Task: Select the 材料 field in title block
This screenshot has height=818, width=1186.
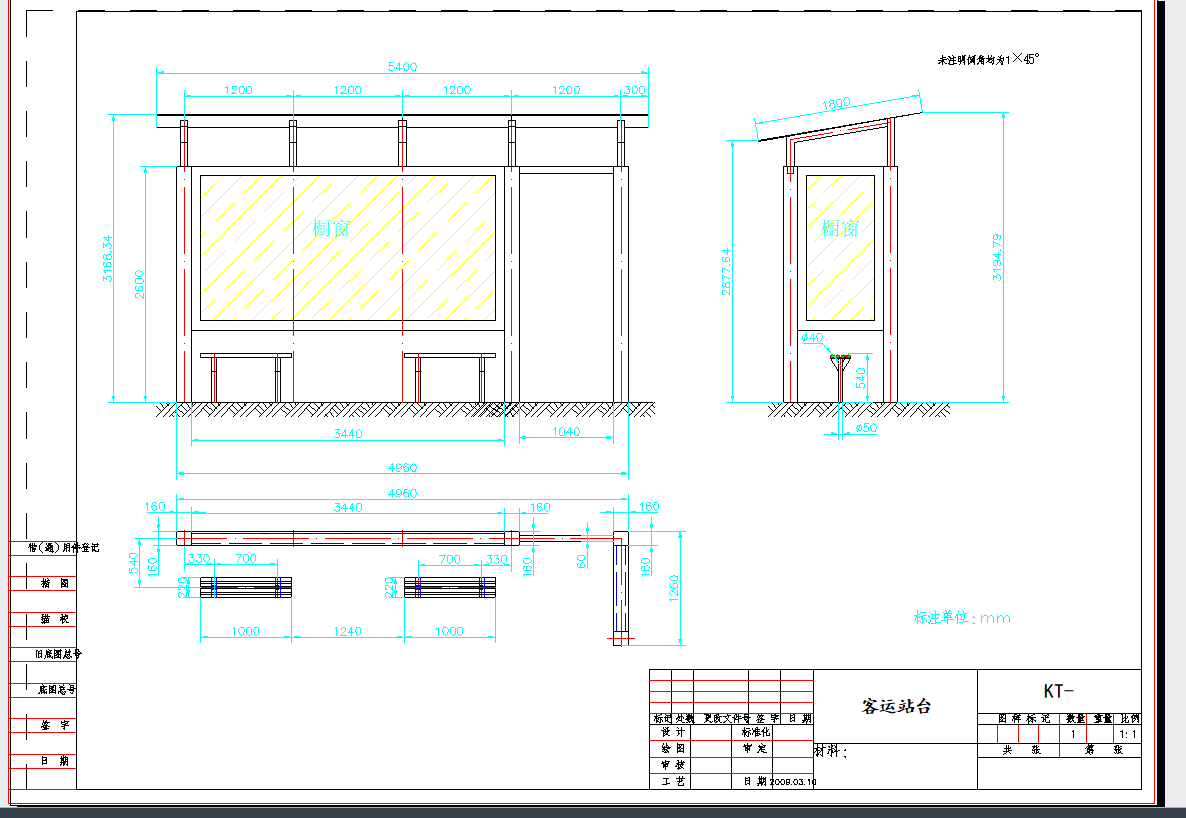Action: pyautogui.click(x=830, y=751)
